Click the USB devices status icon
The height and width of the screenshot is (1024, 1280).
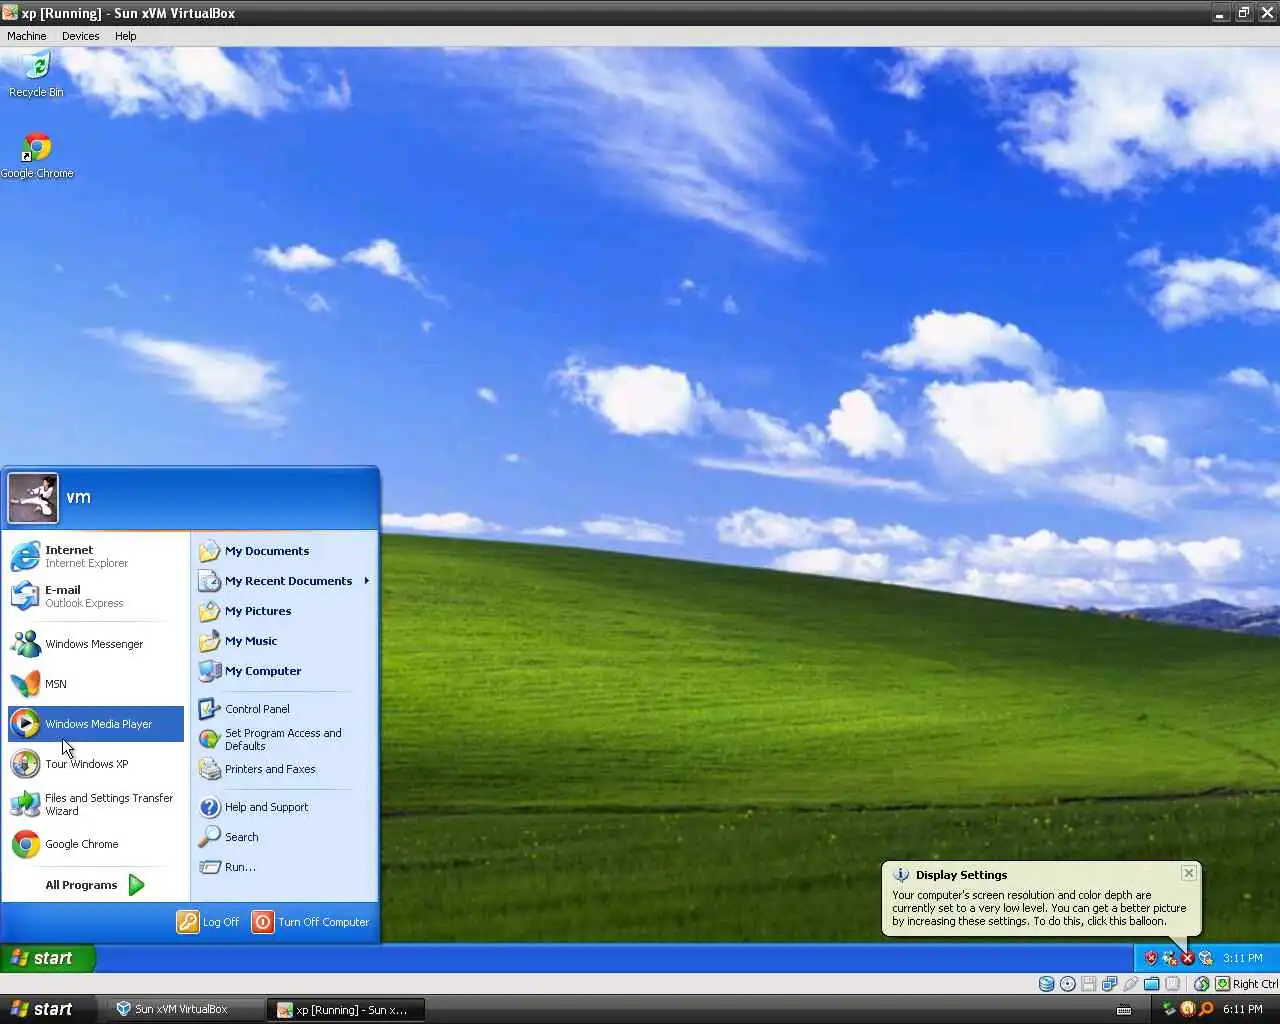pos(1130,984)
